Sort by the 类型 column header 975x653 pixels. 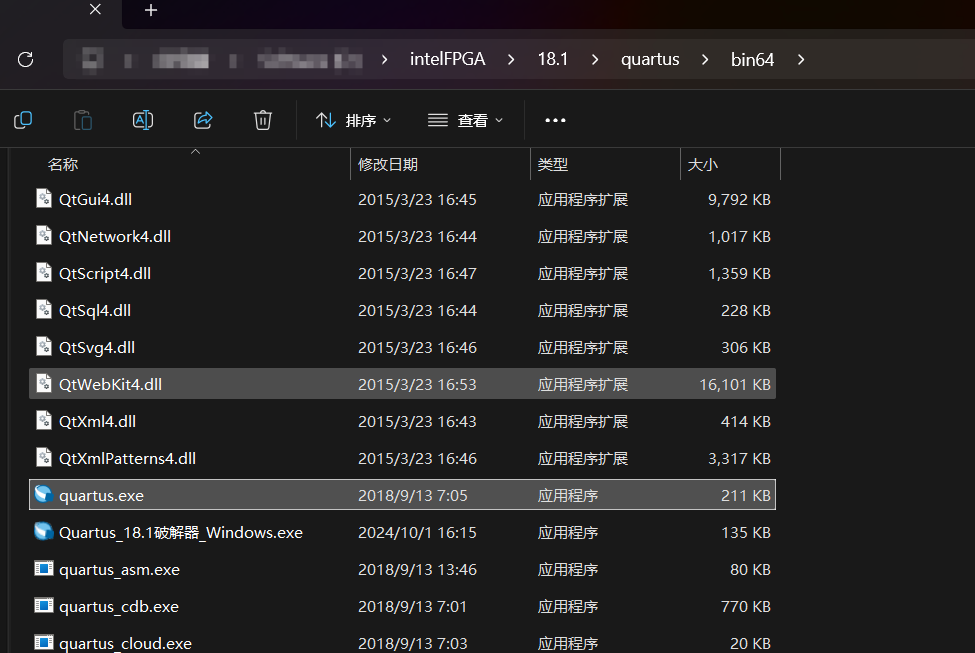click(552, 165)
